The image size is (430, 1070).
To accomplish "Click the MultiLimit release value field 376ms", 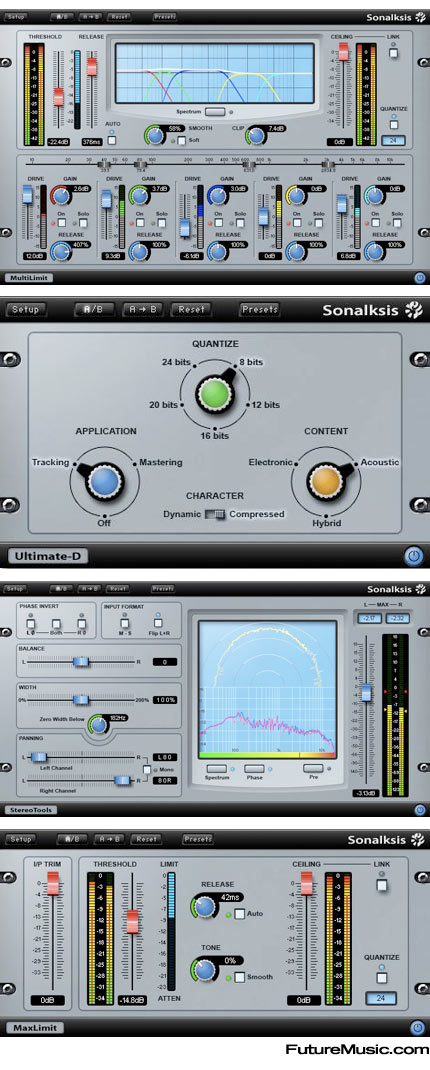I will coord(91,142).
